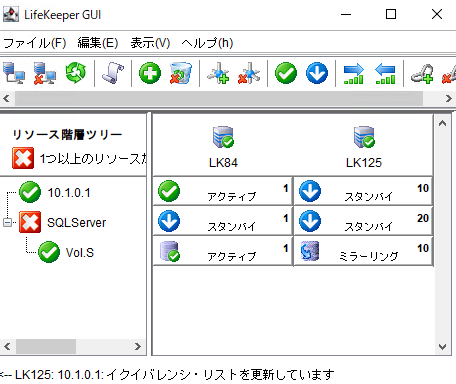
Task: Click the tree pane scroll left arrow
Action: pyautogui.click(x=7, y=347)
